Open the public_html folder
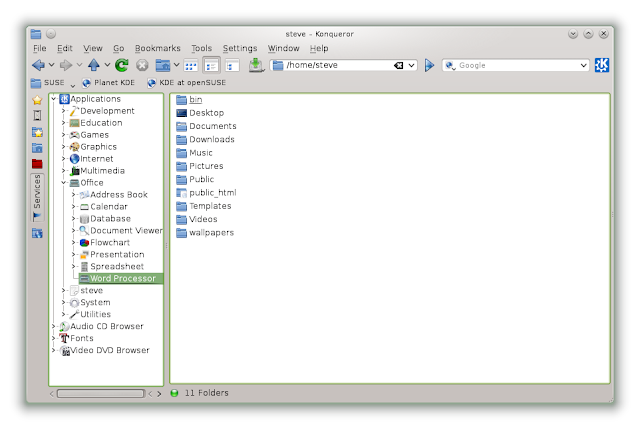The height and width of the screenshot is (429, 640). [x=207, y=193]
